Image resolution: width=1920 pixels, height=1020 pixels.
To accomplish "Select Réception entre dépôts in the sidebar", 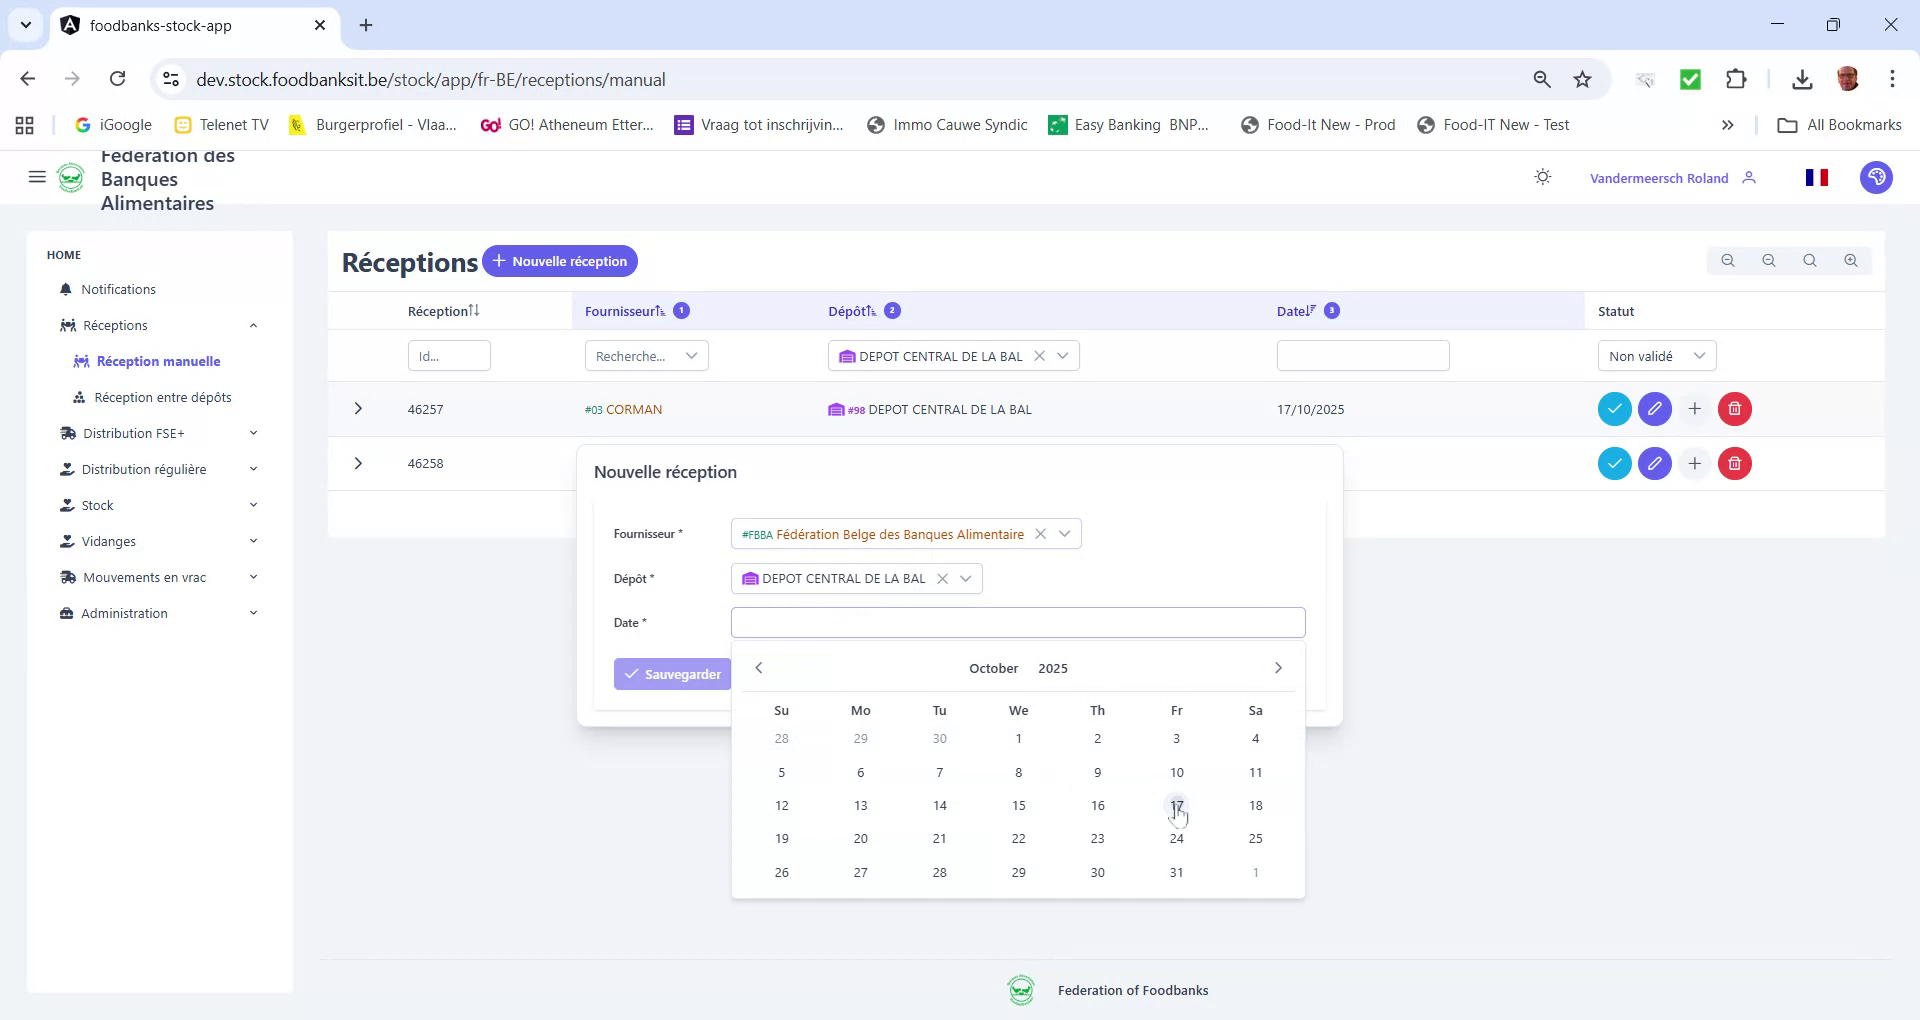I will pyautogui.click(x=162, y=397).
